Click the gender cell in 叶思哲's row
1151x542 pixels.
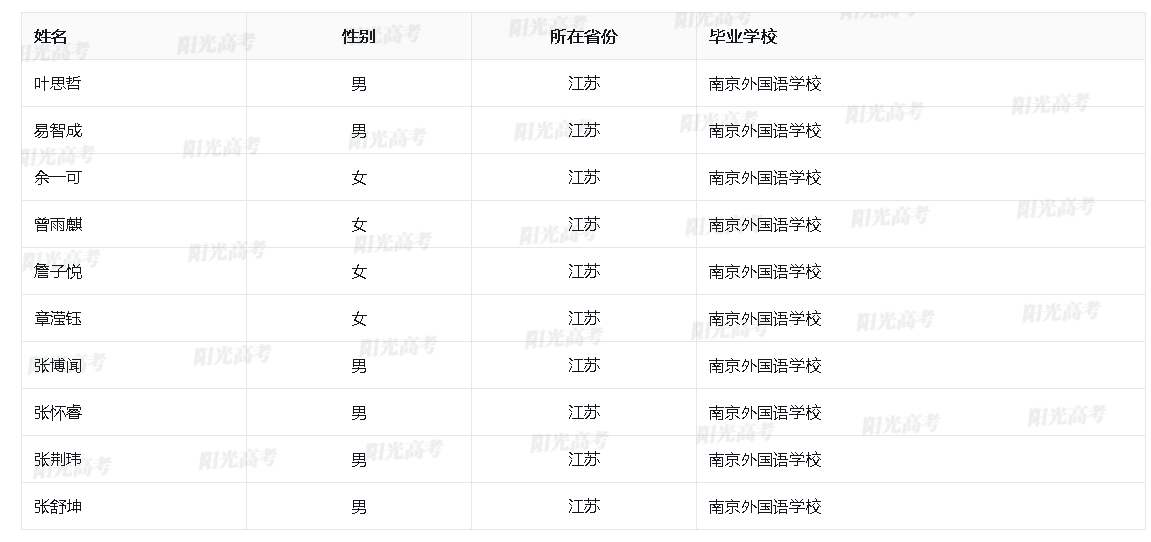coord(359,84)
